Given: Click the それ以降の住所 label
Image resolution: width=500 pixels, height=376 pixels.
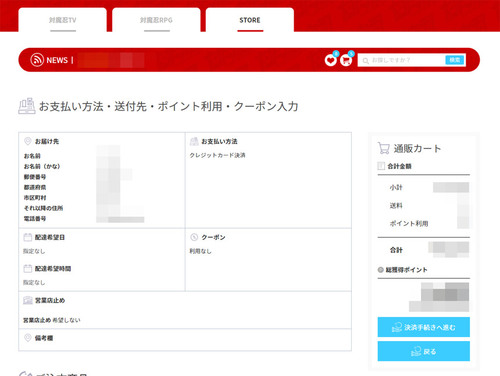Looking at the screenshot, I should click(43, 208).
